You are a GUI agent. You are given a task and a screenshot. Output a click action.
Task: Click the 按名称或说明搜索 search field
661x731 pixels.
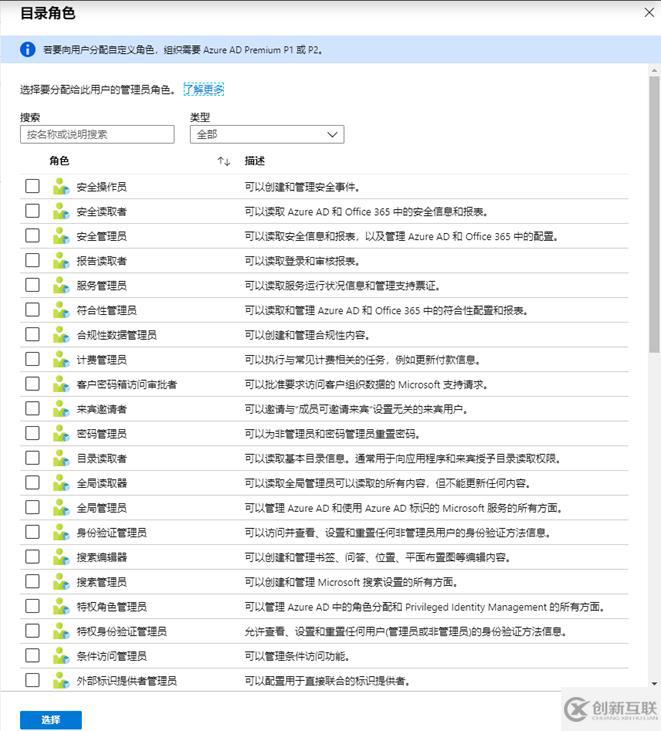point(97,134)
